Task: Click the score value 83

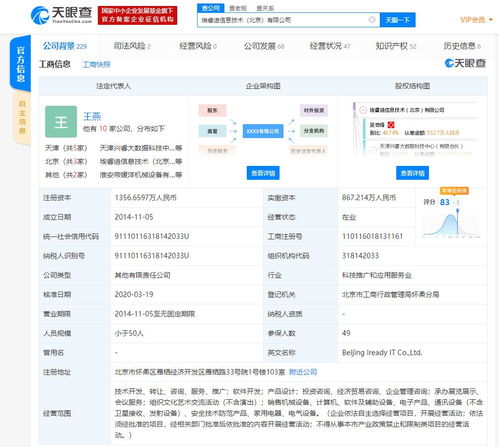Action: 445,202
